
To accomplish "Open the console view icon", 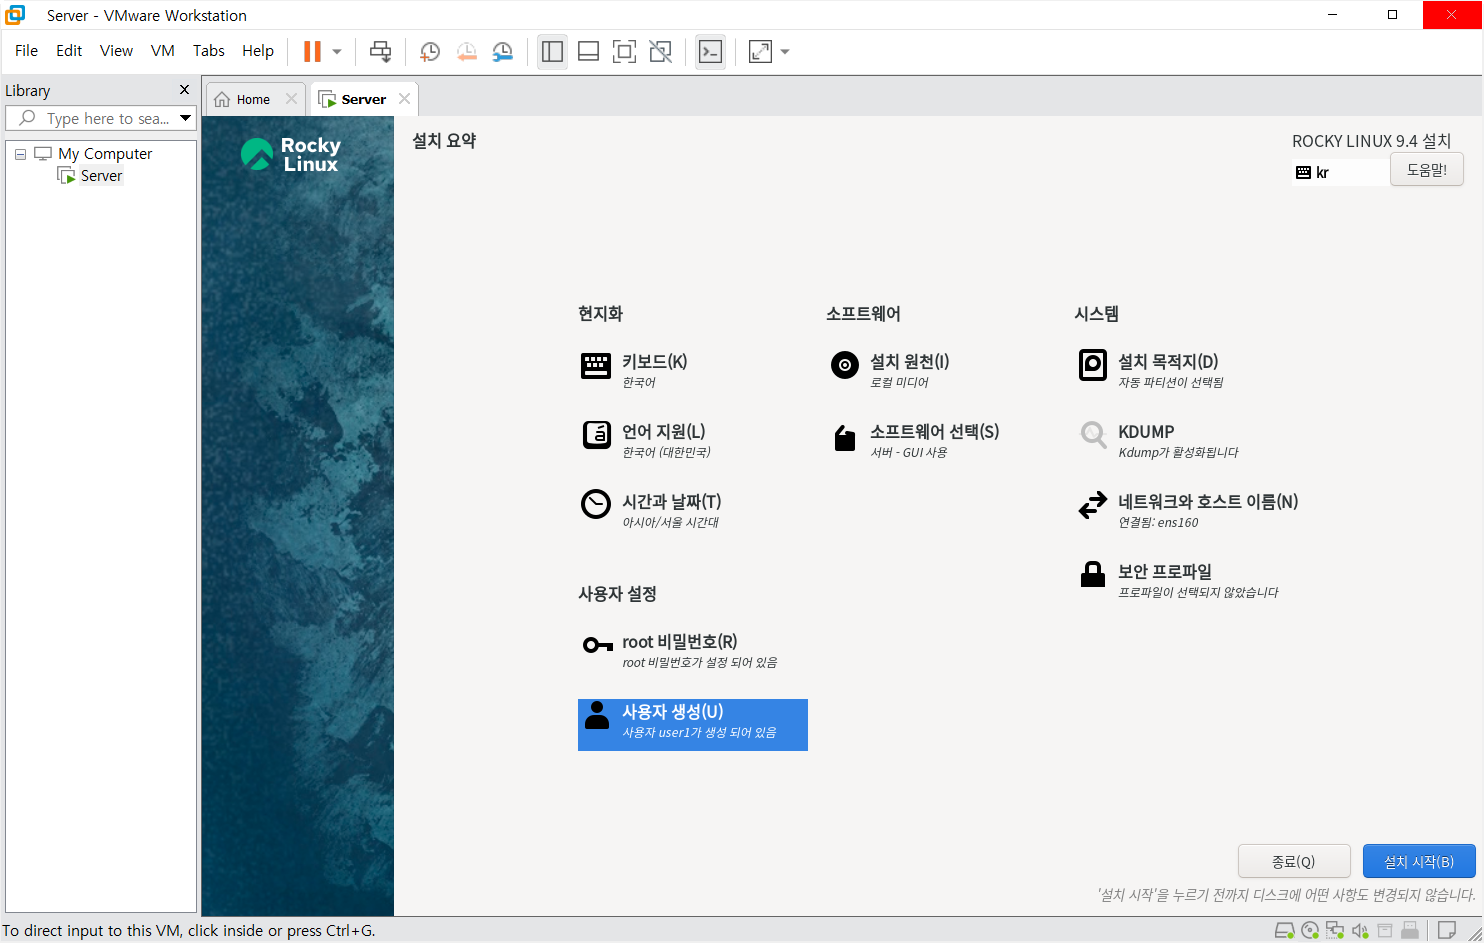I will (x=711, y=52).
